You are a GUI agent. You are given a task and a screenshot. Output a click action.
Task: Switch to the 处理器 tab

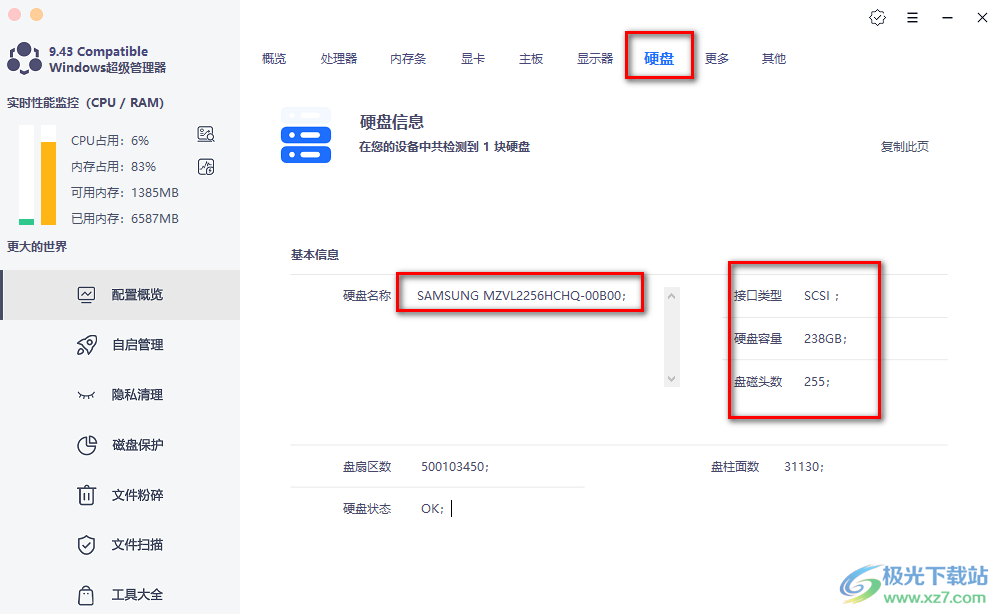pyautogui.click(x=339, y=59)
